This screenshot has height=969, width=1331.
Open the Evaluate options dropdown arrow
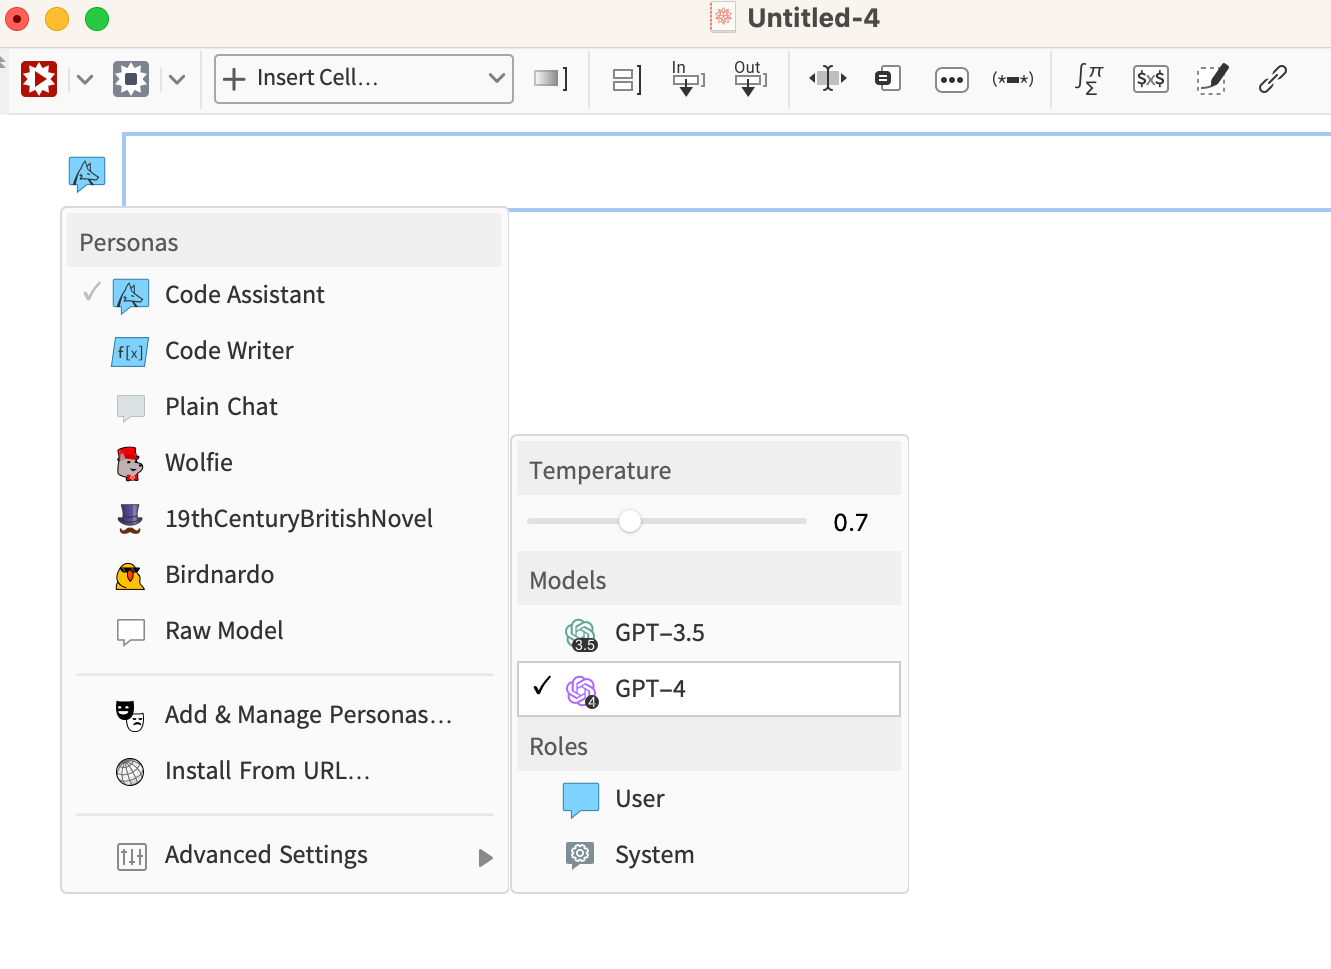[x=85, y=79]
